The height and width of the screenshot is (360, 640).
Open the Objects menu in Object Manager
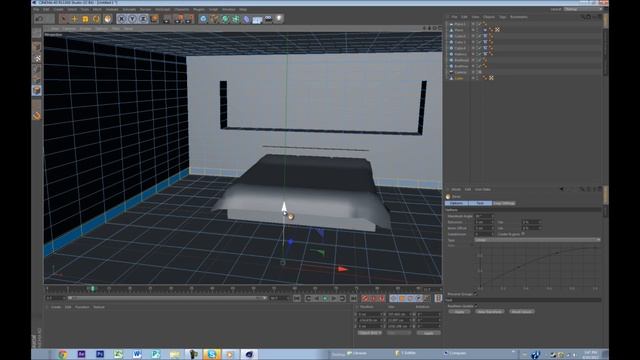coord(489,17)
